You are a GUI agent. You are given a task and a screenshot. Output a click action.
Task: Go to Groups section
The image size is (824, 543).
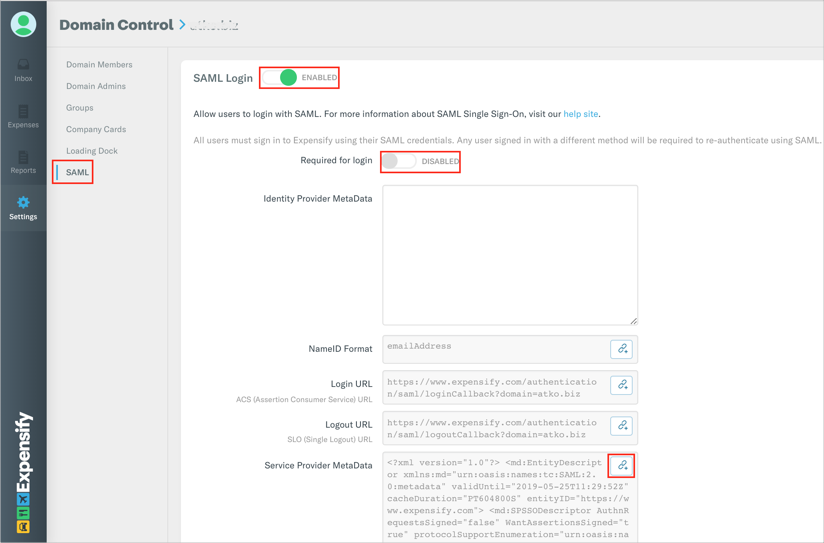click(x=80, y=108)
